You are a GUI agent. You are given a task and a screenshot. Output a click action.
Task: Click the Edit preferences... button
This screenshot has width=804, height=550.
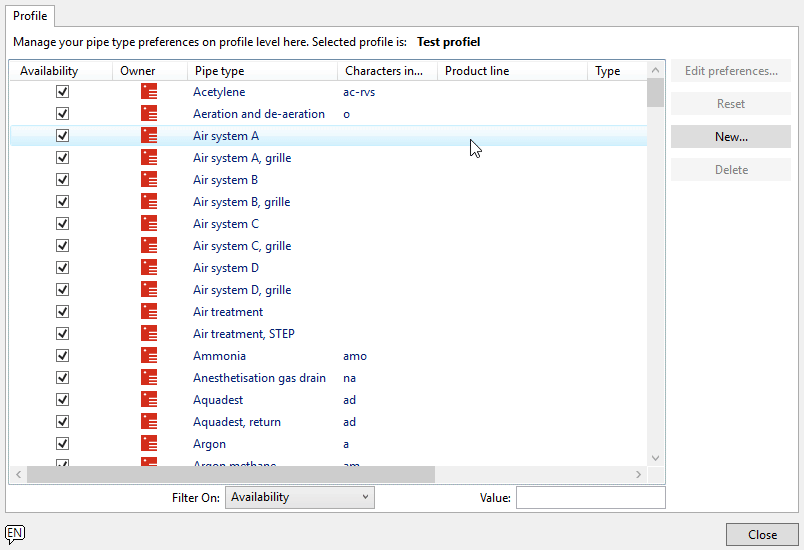point(731,71)
